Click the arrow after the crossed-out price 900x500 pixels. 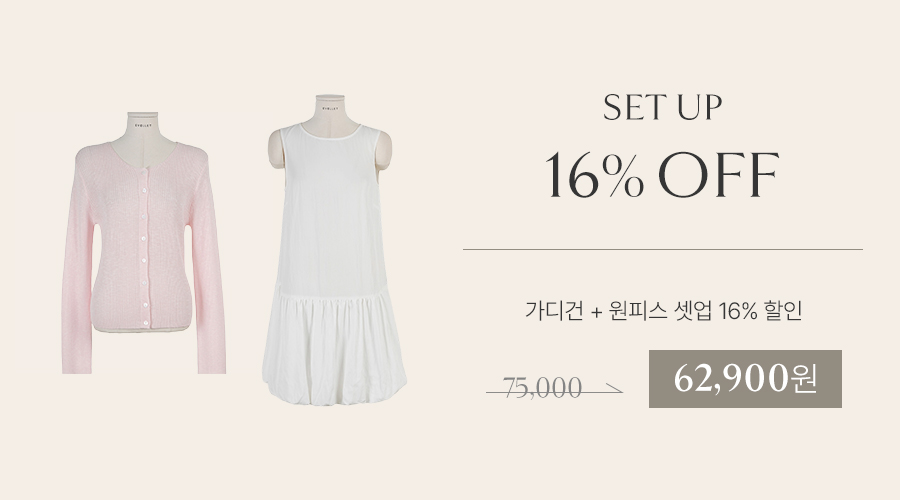tap(613, 390)
